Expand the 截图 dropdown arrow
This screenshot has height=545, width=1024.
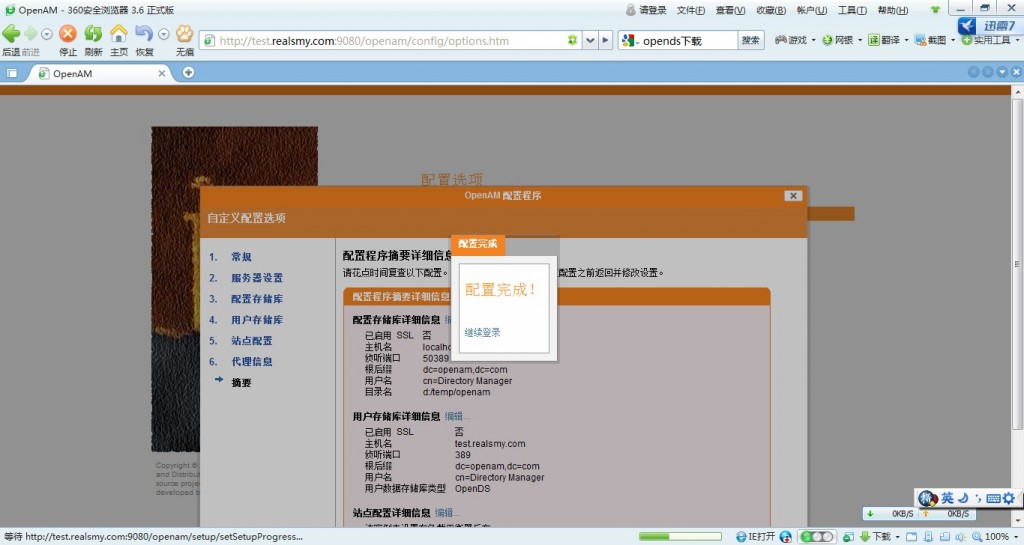pyautogui.click(x=953, y=40)
